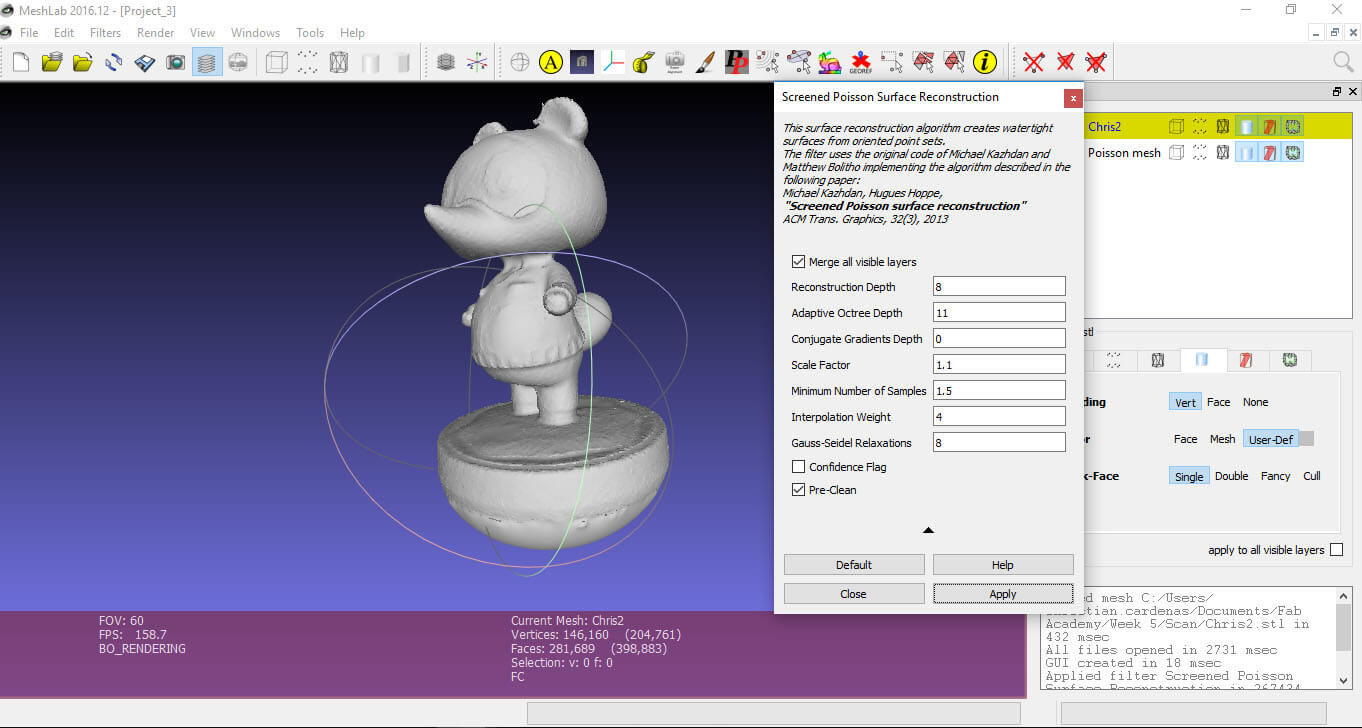Image resolution: width=1362 pixels, height=728 pixels.
Task: Activate the Z-painting brush tool
Action: pos(706,62)
